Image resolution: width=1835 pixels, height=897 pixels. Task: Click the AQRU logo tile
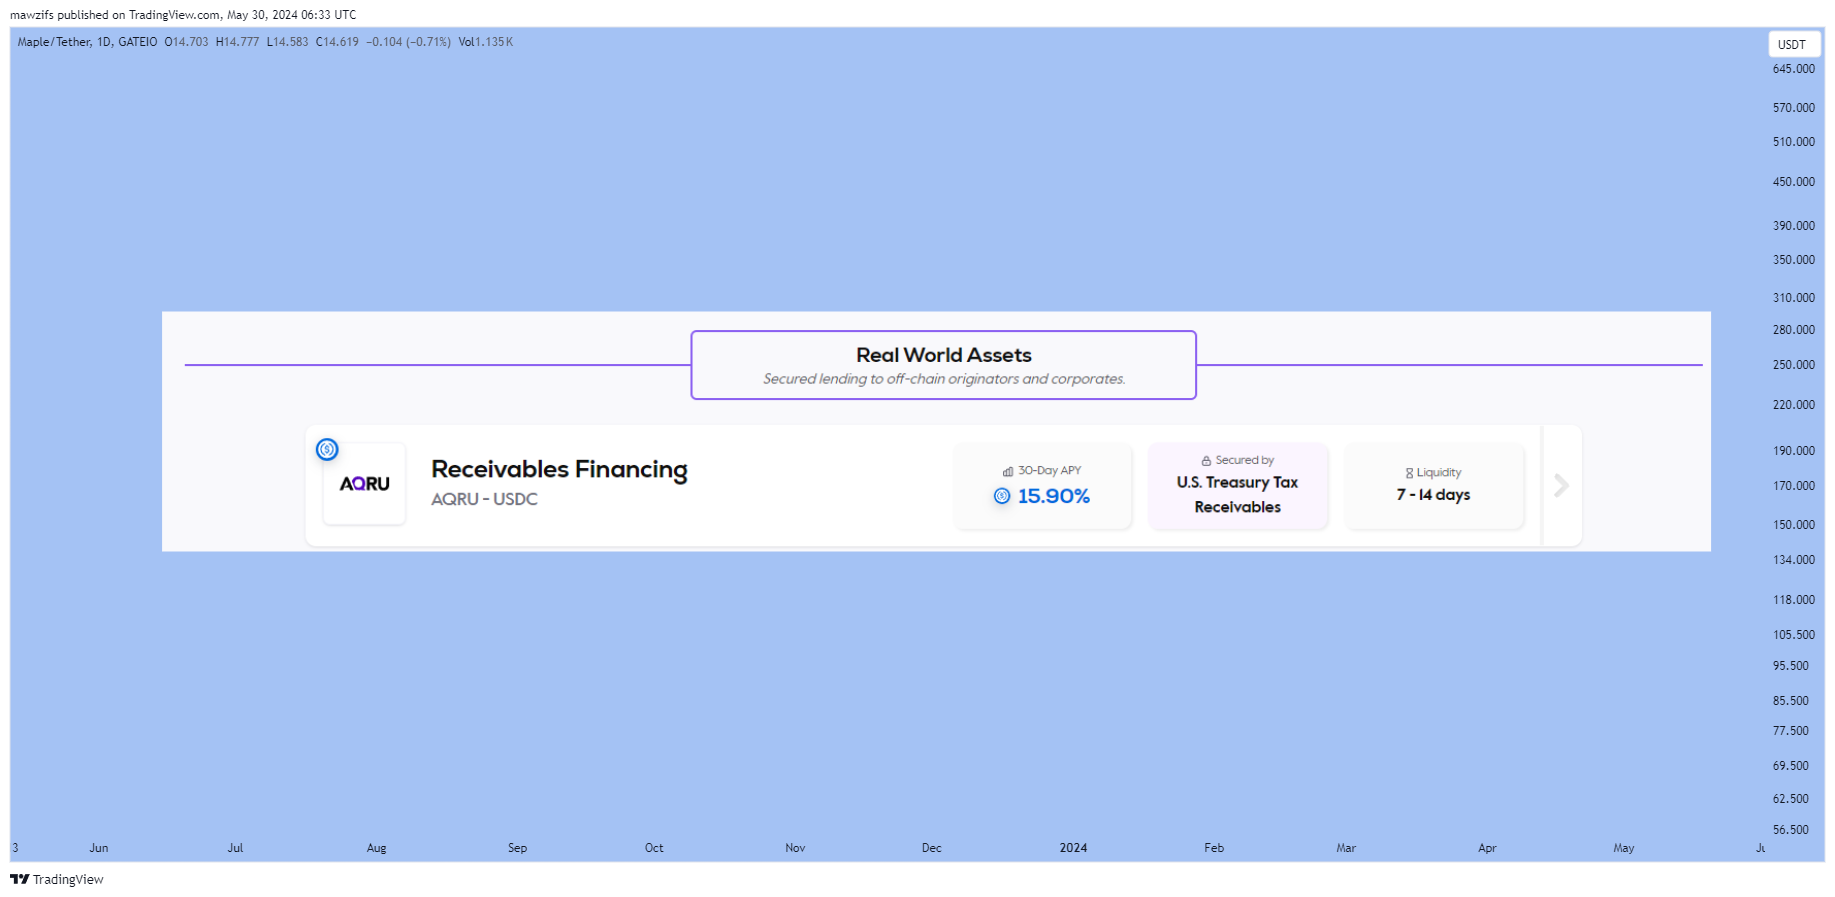pos(364,484)
